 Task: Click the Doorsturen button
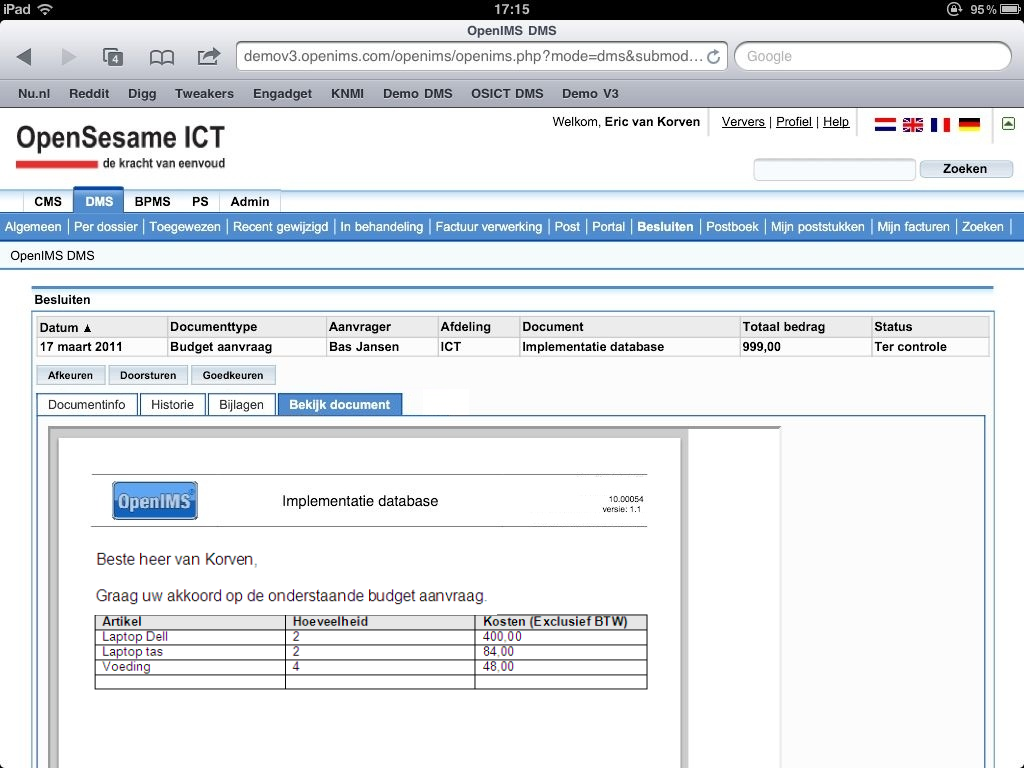tap(148, 376)
